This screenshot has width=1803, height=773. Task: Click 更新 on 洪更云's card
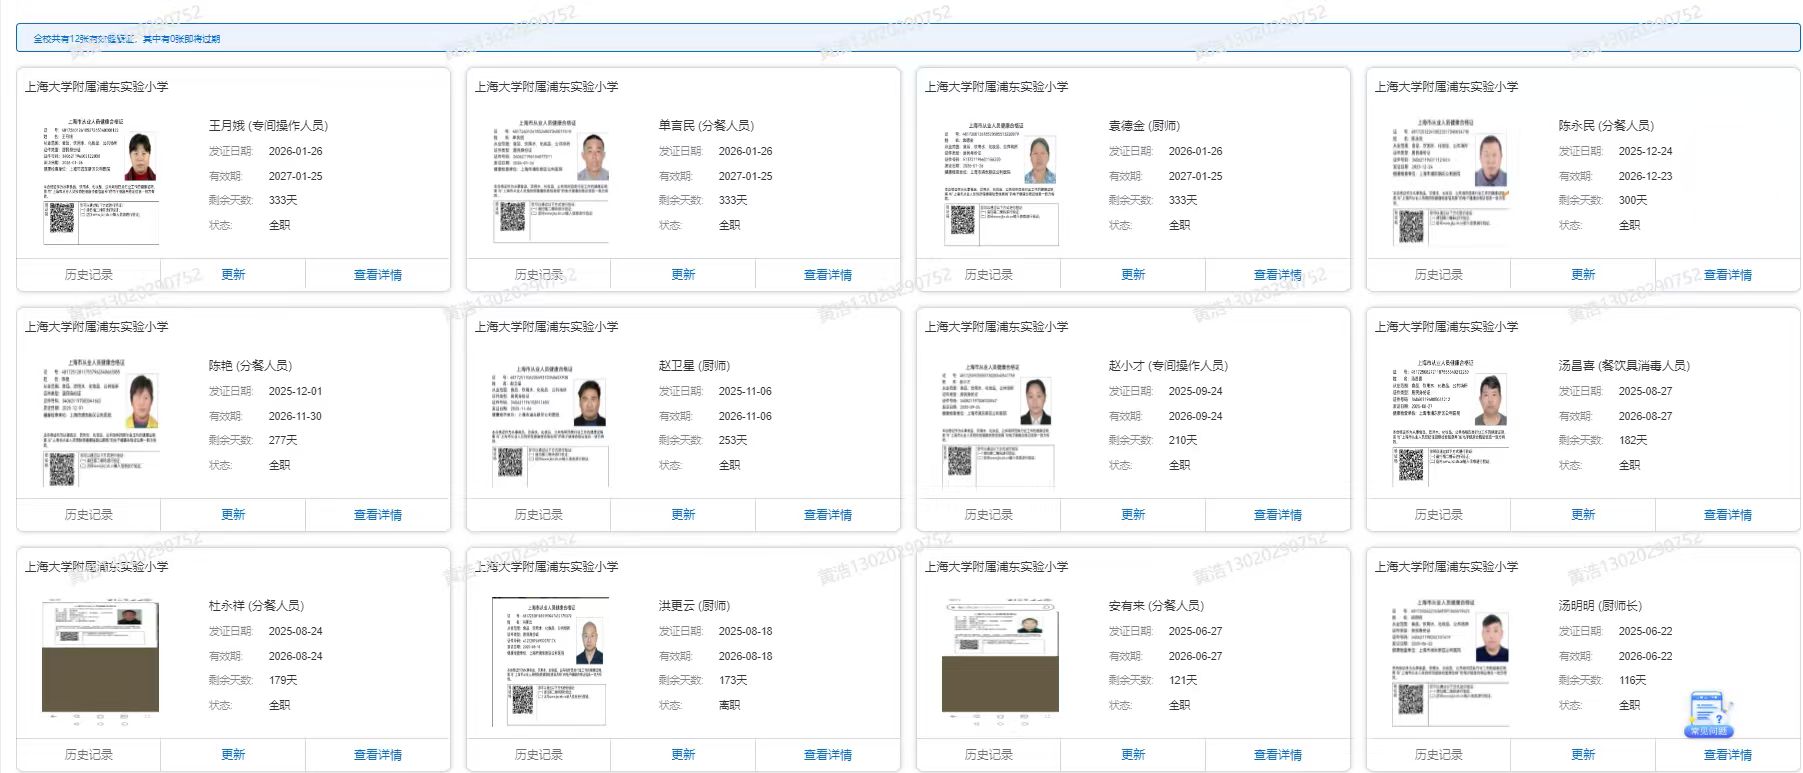coord(683,755)
